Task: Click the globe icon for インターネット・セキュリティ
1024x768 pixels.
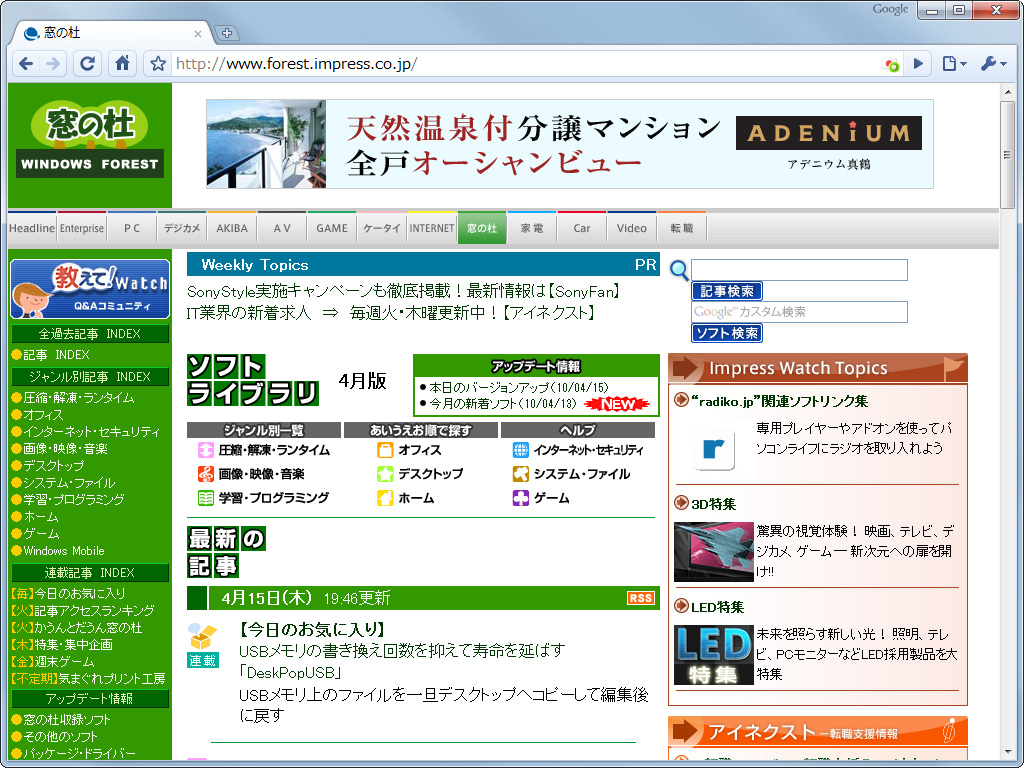Action: click(x=522, y=450)
